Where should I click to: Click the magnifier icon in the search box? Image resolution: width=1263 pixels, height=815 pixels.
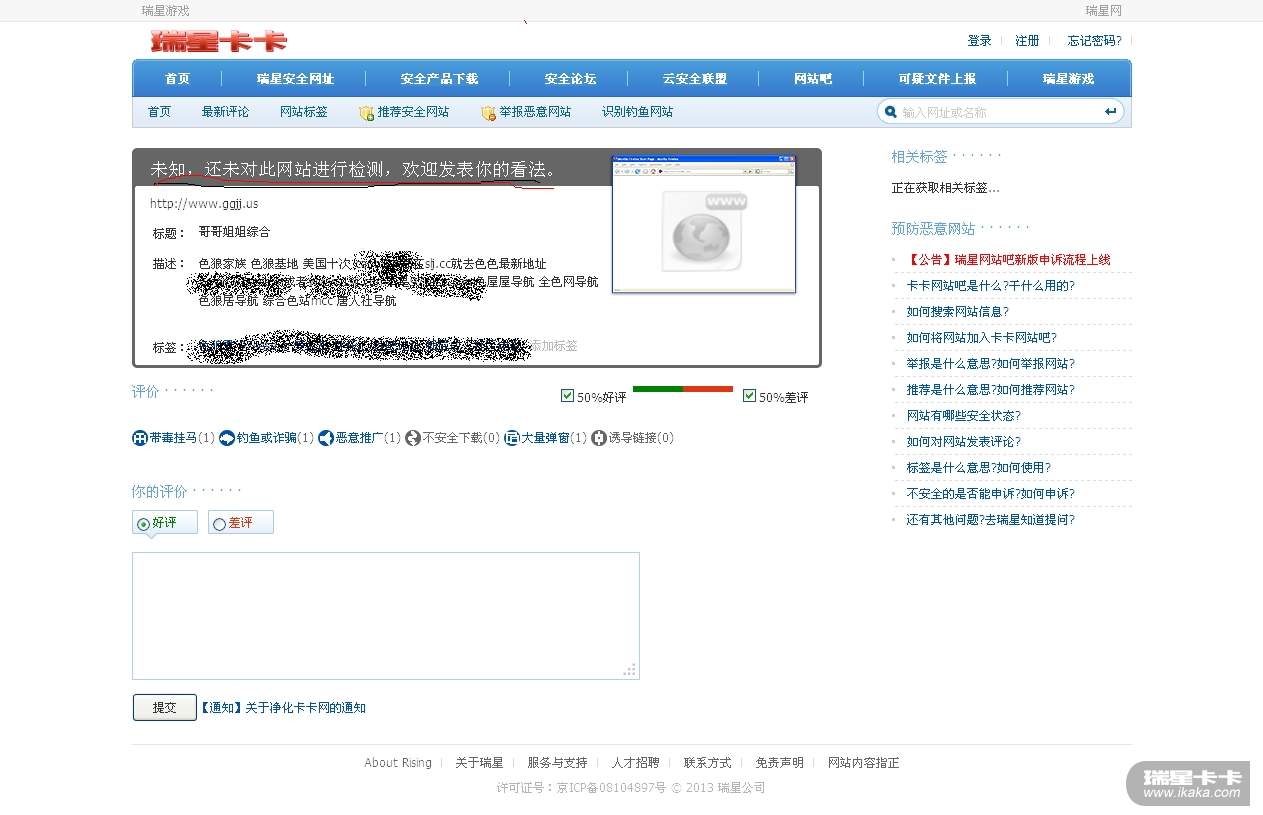tap(889, 112)
